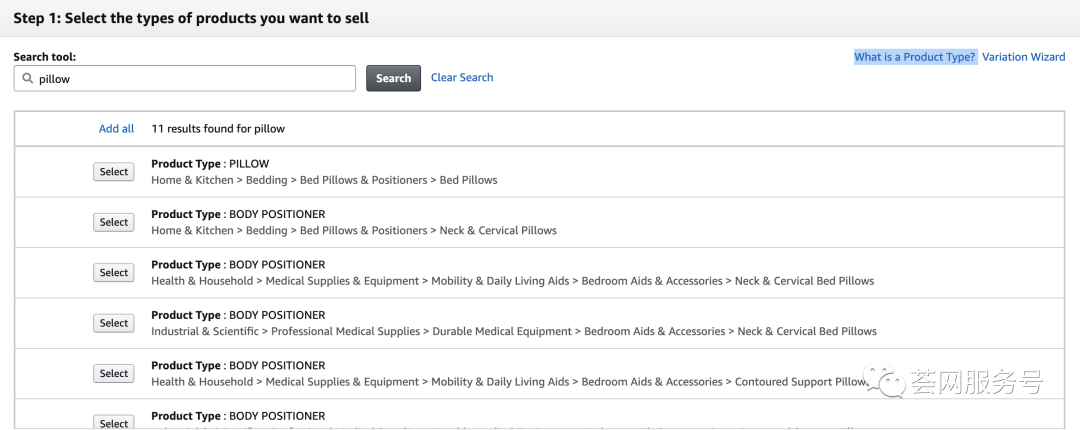Select Home & Kitchen Neck & Cervical Pillows
Screen dimensions: 1080x430
[114, 222]
